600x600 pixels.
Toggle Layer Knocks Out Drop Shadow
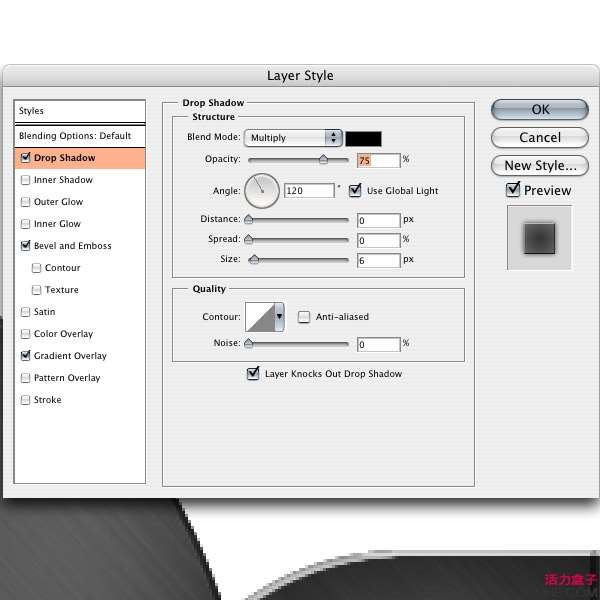coord(253,373)
